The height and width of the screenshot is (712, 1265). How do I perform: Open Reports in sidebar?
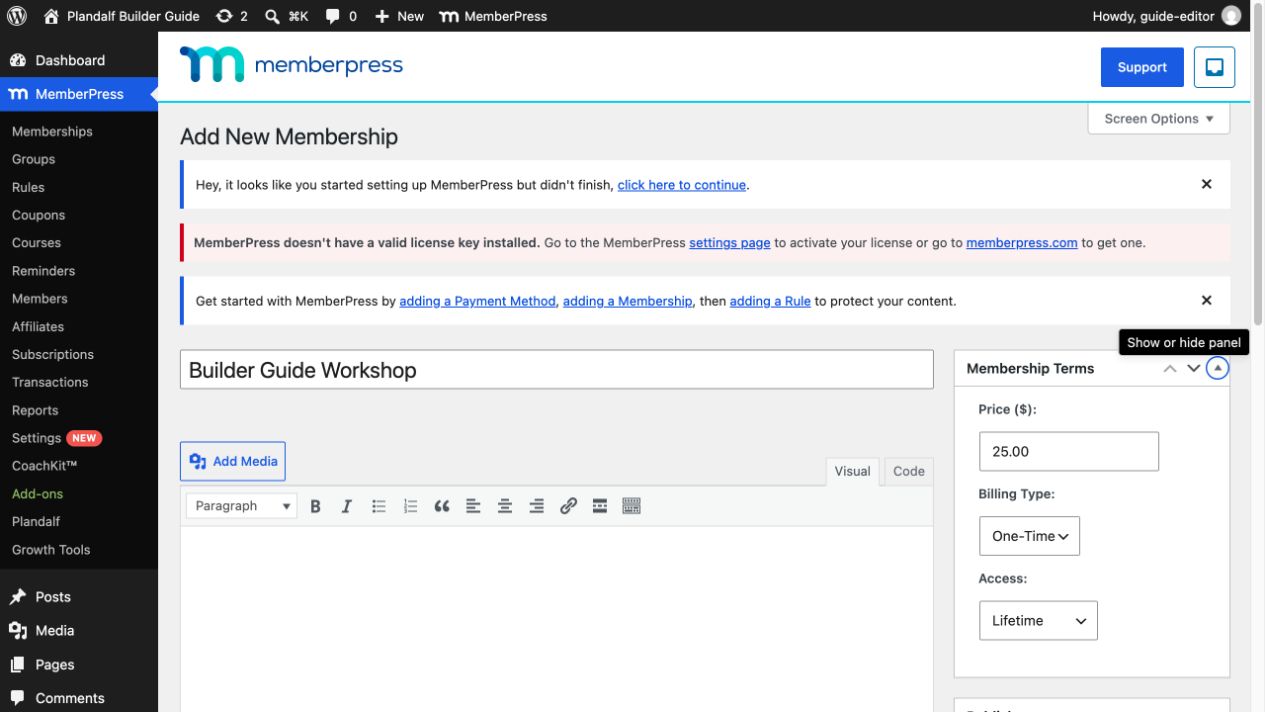35,410
